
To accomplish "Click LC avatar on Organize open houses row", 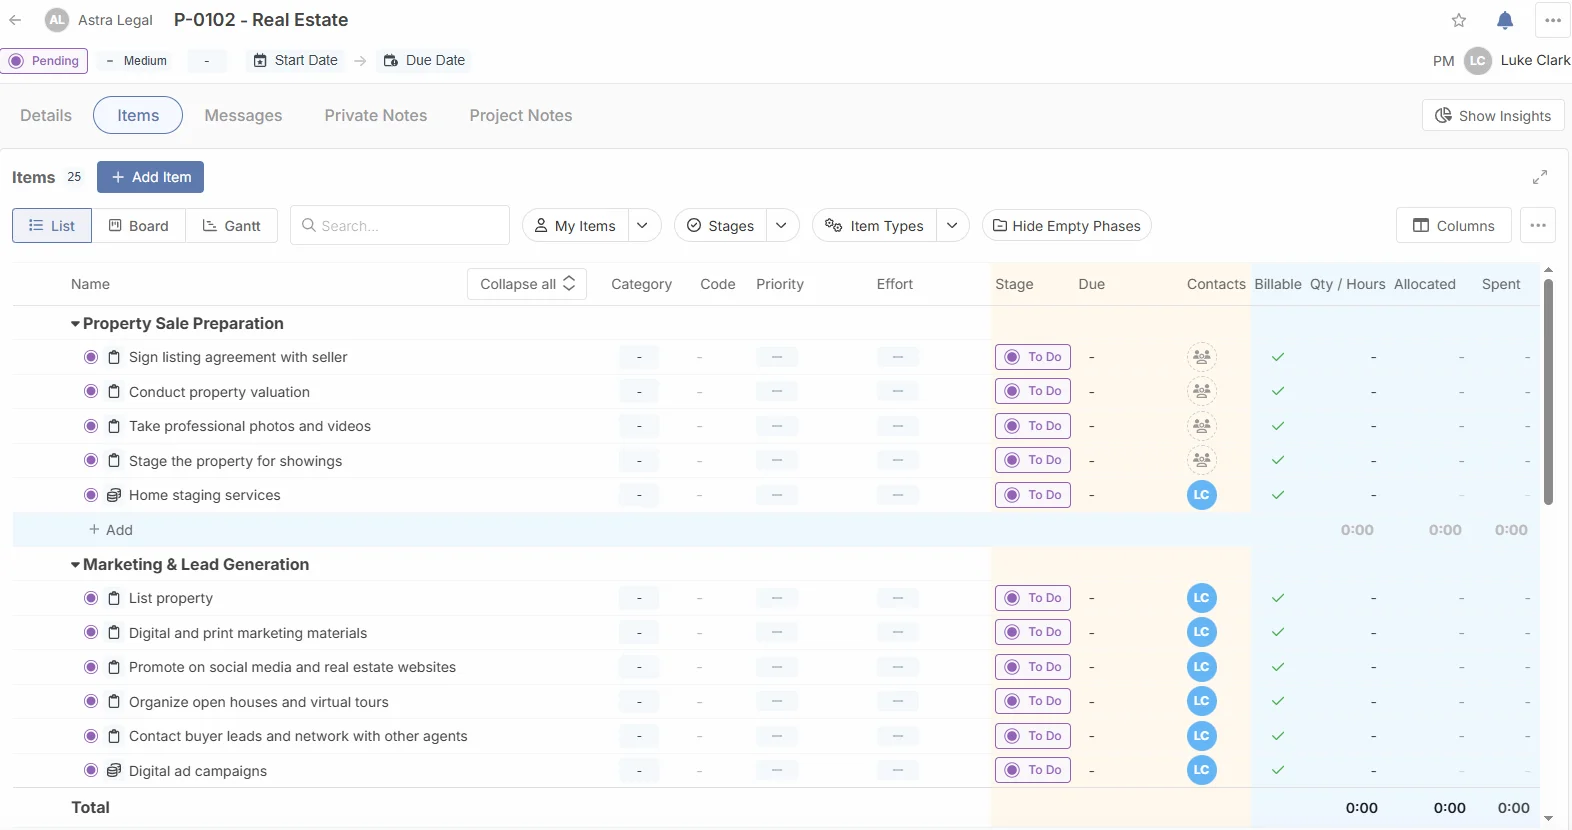I will [x=1202, y=701].
